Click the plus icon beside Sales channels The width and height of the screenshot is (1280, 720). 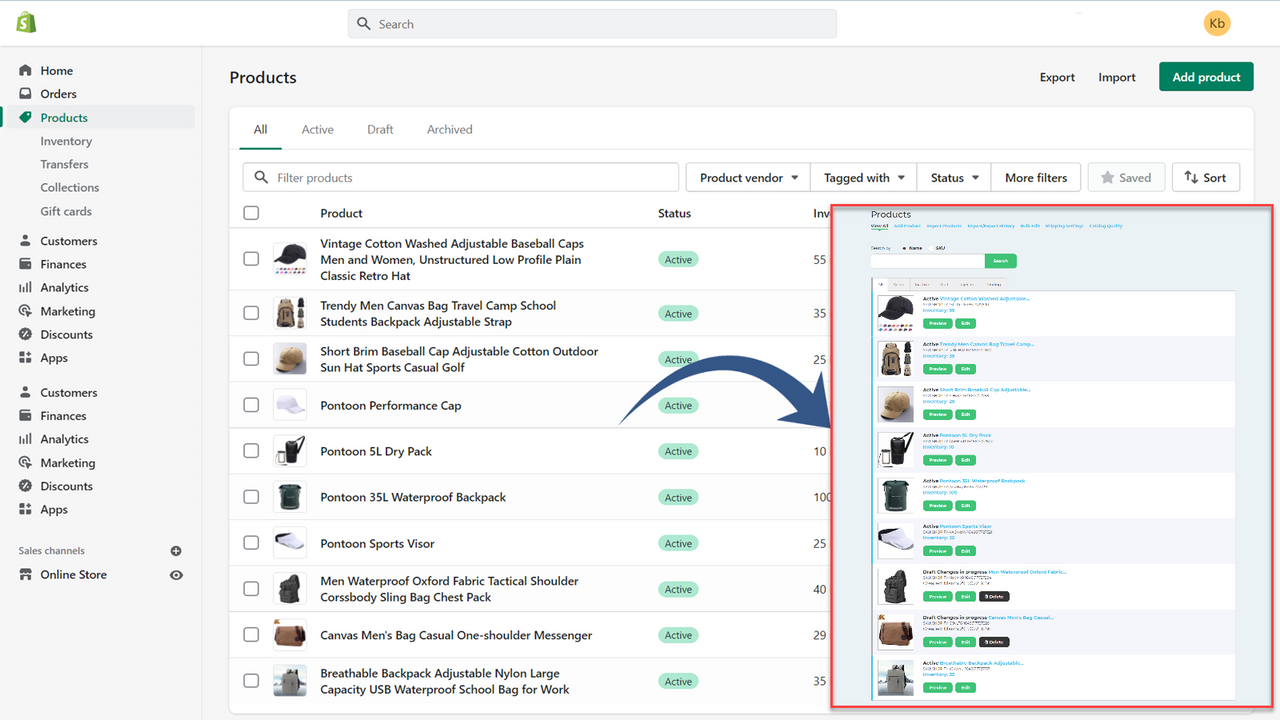(x=176, y=551)
